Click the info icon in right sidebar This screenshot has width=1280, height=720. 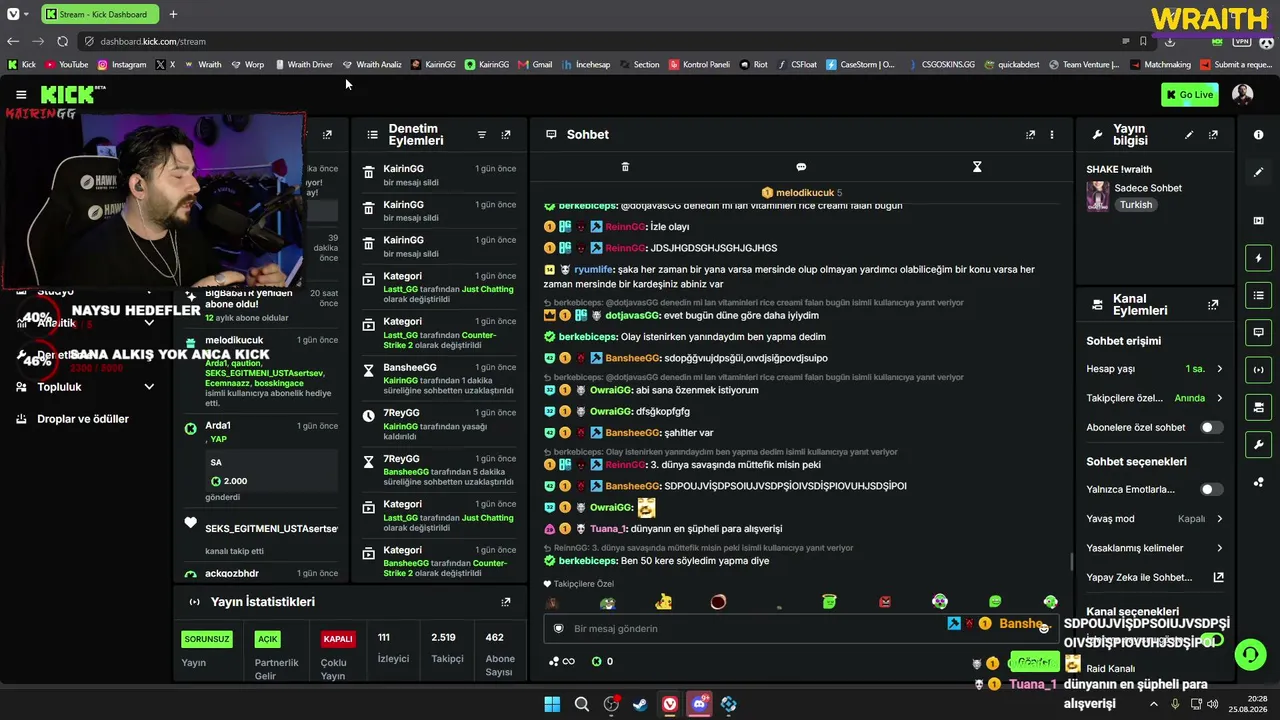coord(1258,135)
